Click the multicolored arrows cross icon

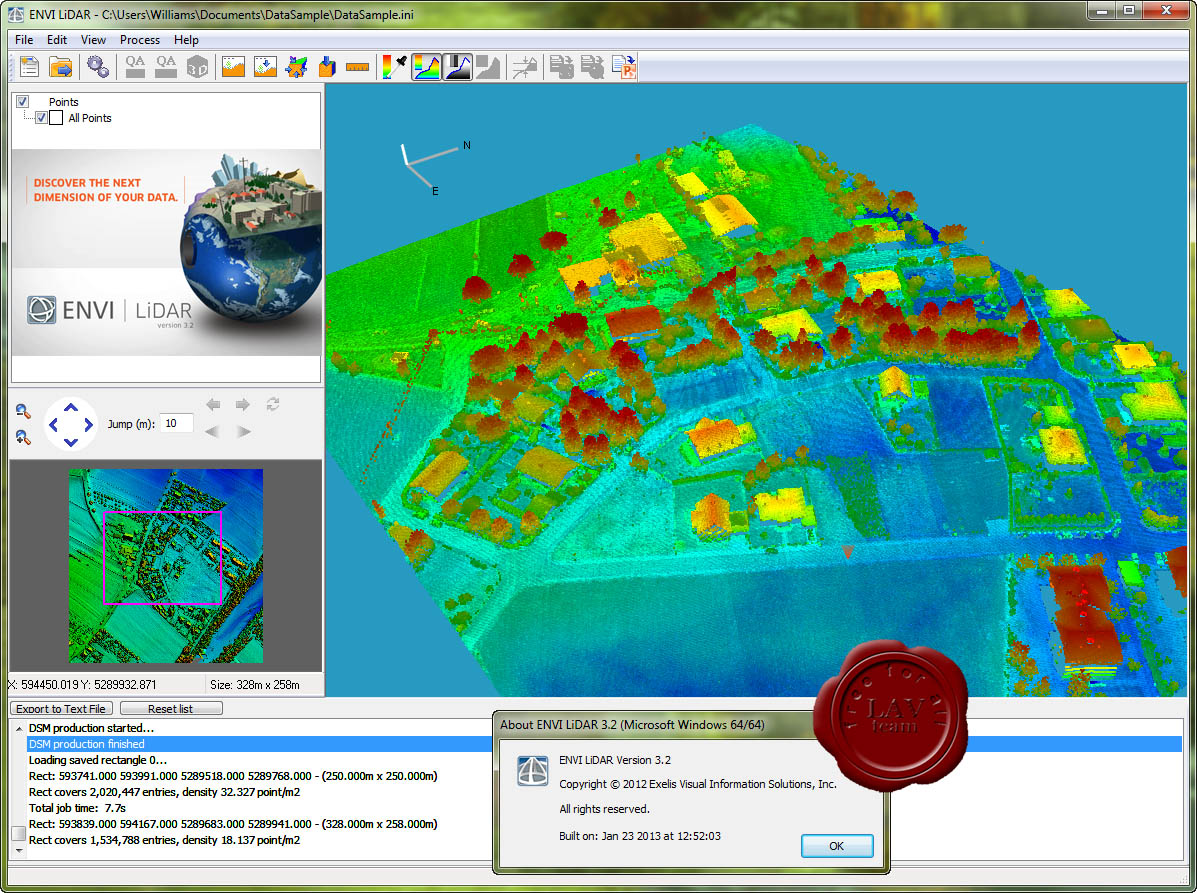[296, 67]
